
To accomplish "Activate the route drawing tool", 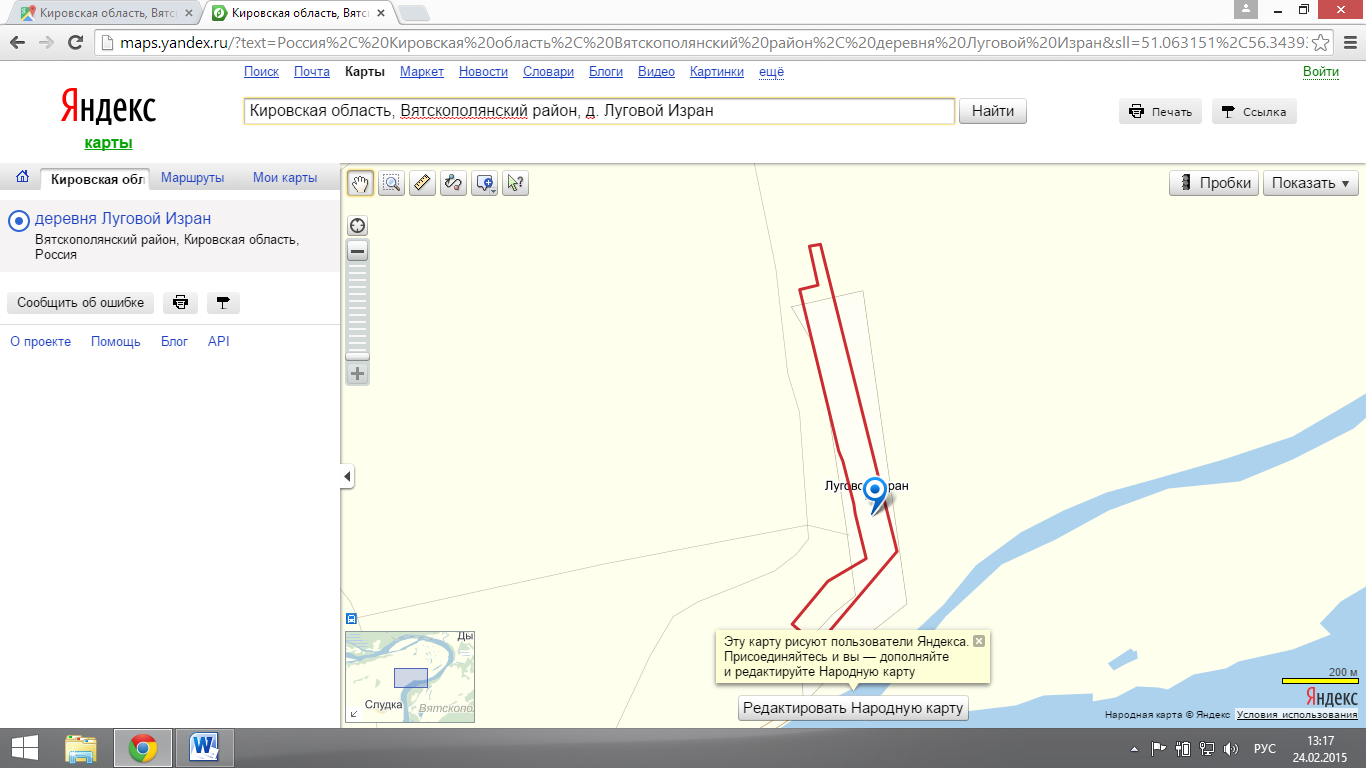I will (453, 183).
